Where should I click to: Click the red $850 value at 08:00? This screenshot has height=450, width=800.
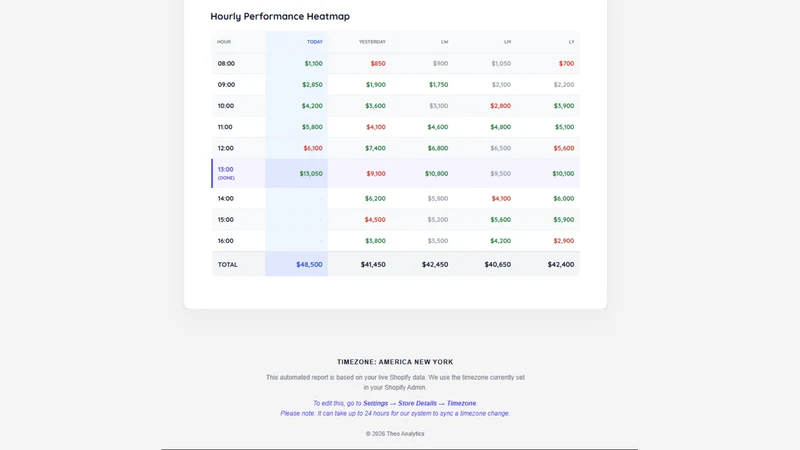378,64
